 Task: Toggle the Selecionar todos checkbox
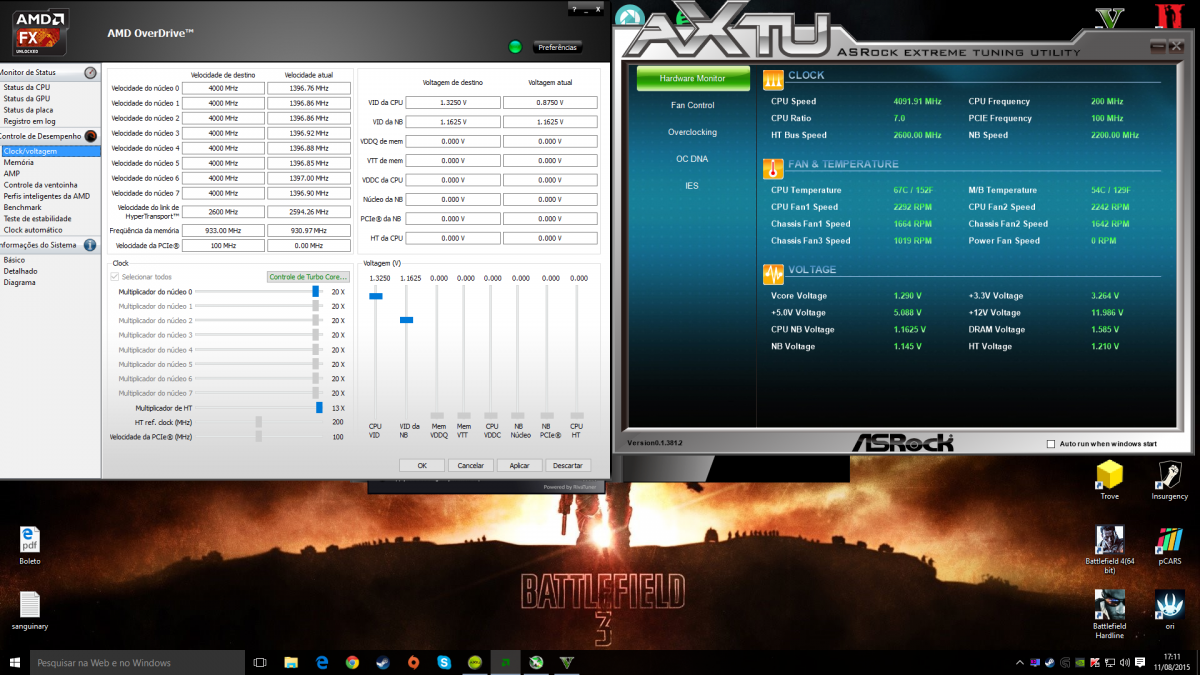pos(114,277)
